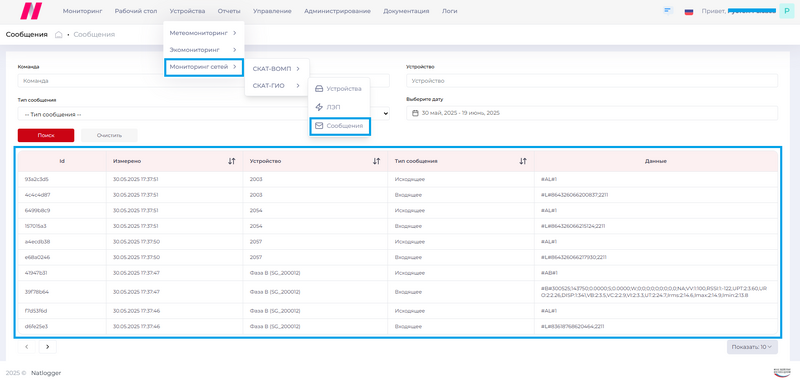Expand the Экомониторинг submenu
The height and width of the screenshot is (383, 800).
pyautogui.click(x=203, y=50)
